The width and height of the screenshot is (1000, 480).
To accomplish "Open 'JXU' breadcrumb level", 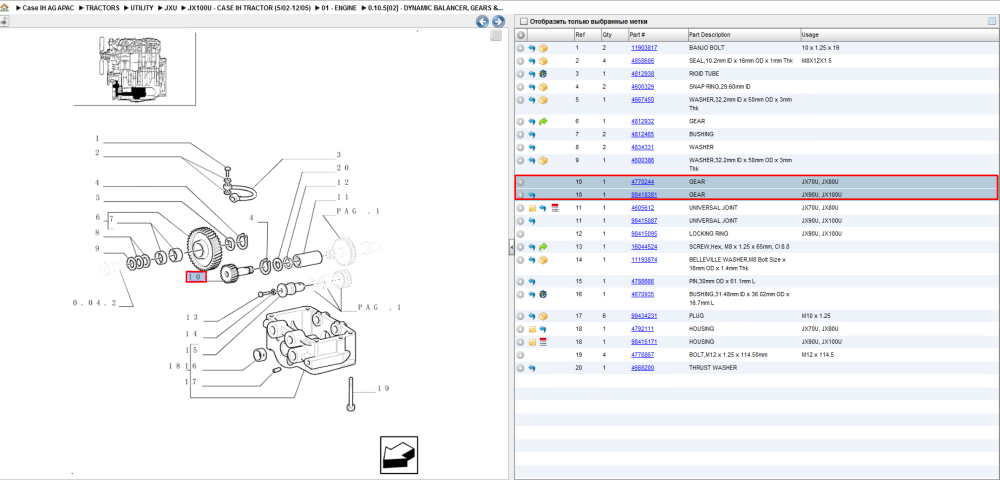I will point(170,7).
